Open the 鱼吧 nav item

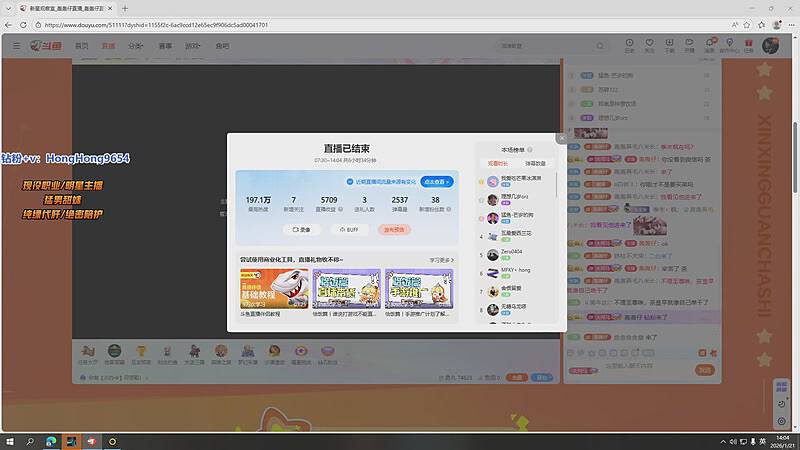tap(222, 46)
